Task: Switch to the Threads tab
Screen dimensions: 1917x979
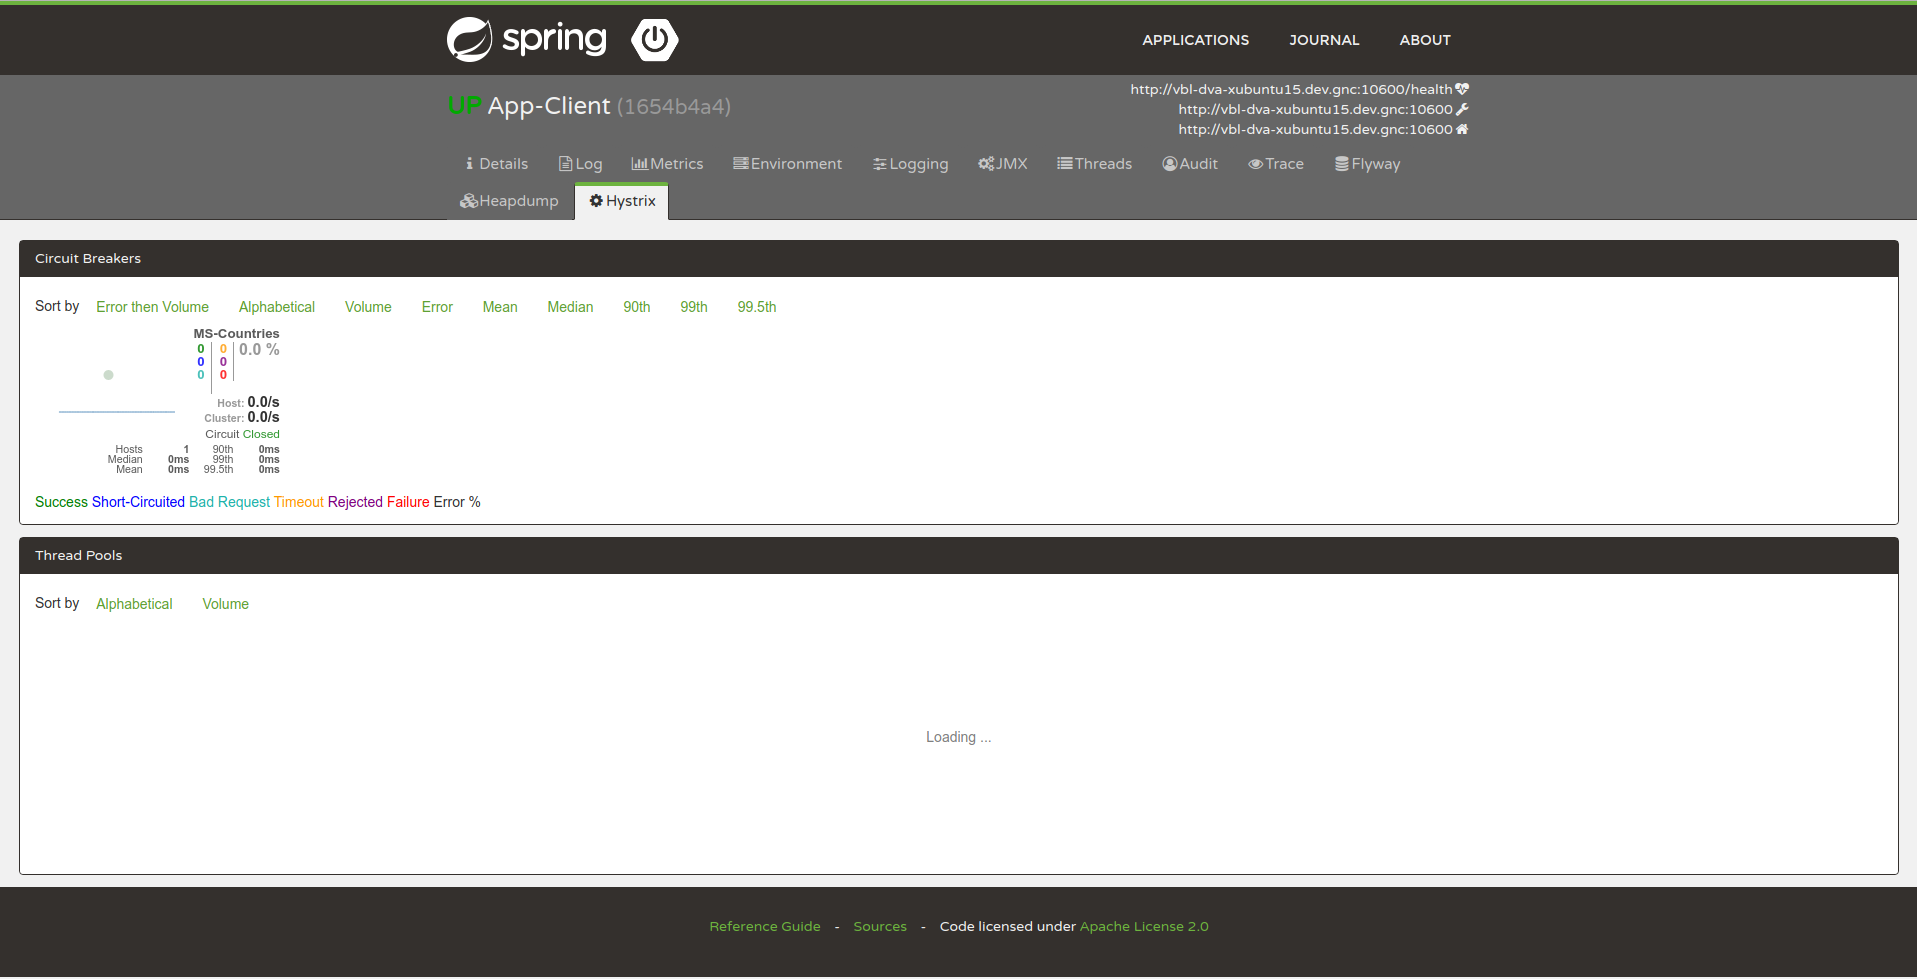Action: point(1094,164)
